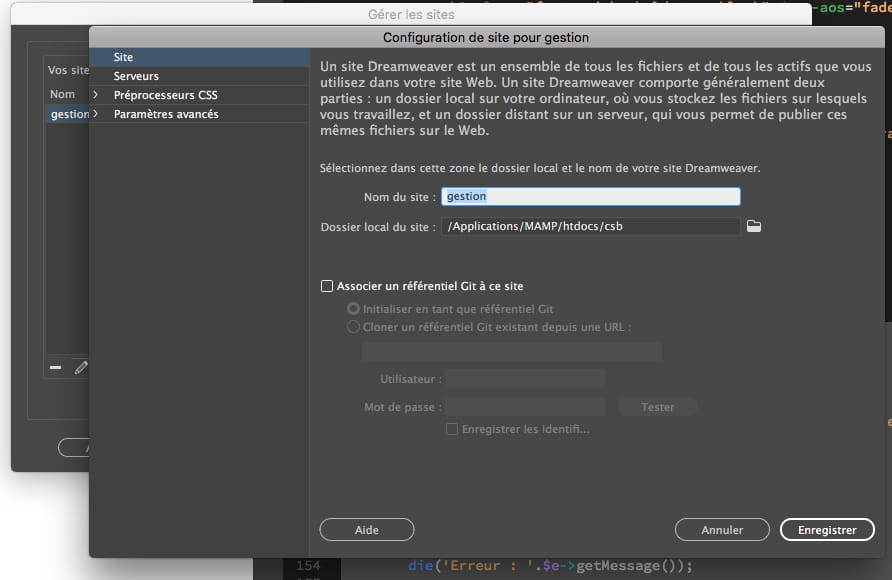Click the minus delete site icon
This screenshot has width=892, height=580.
pos(55,368)
